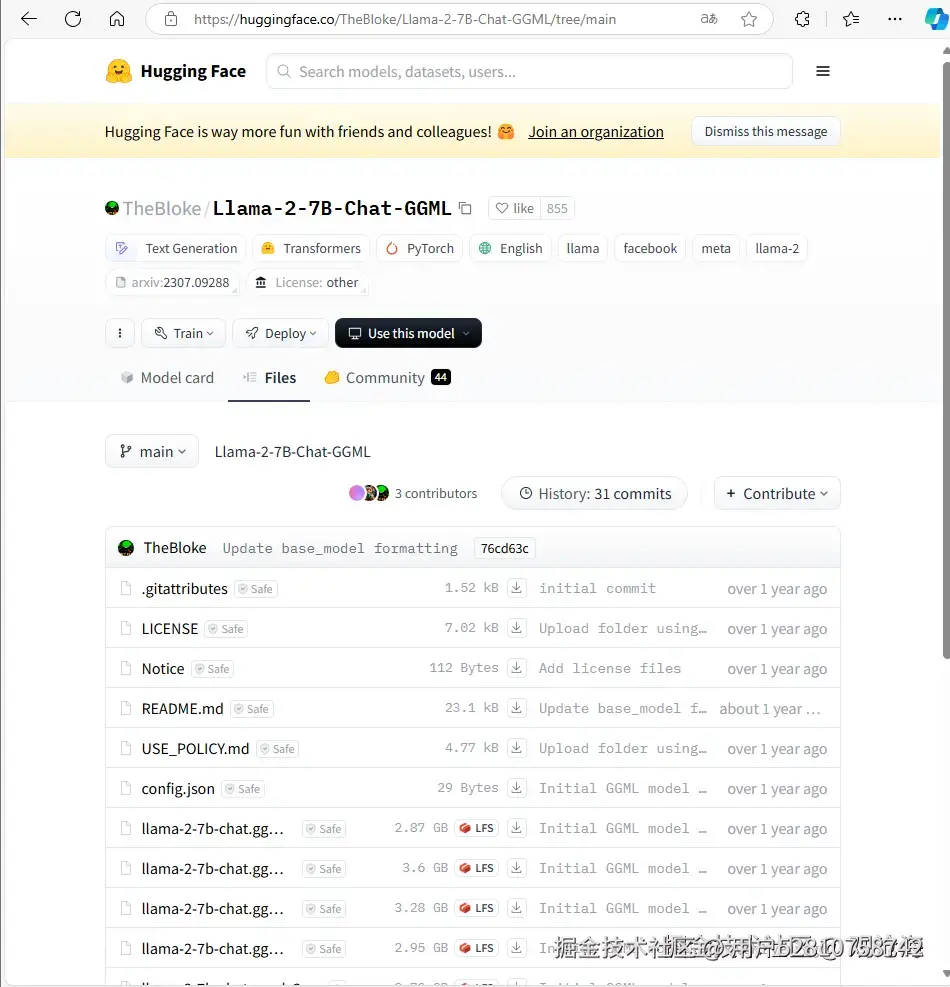Download the USE_POLICY.md file
This screenshot has width=950, height=987.
click(516, 748)
